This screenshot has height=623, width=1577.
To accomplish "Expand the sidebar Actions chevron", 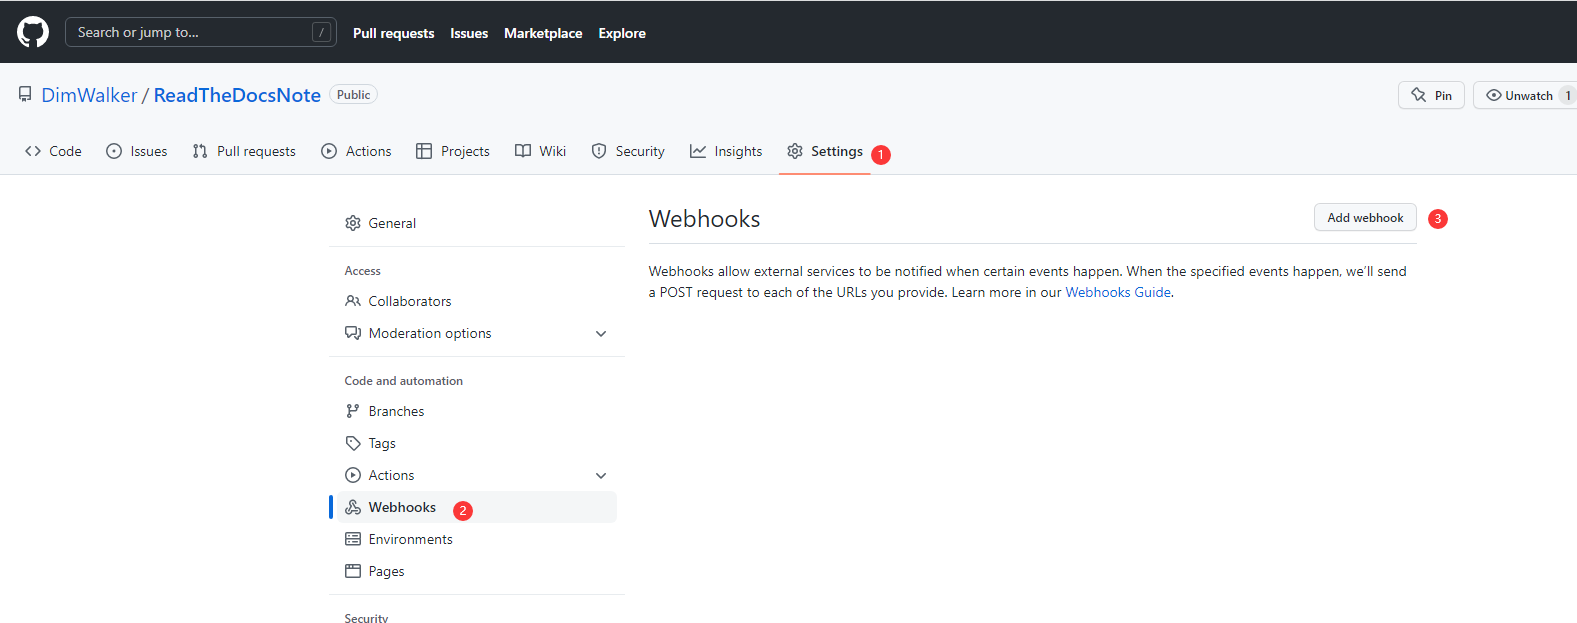I will pyautogui.click(x=601, y=476).
